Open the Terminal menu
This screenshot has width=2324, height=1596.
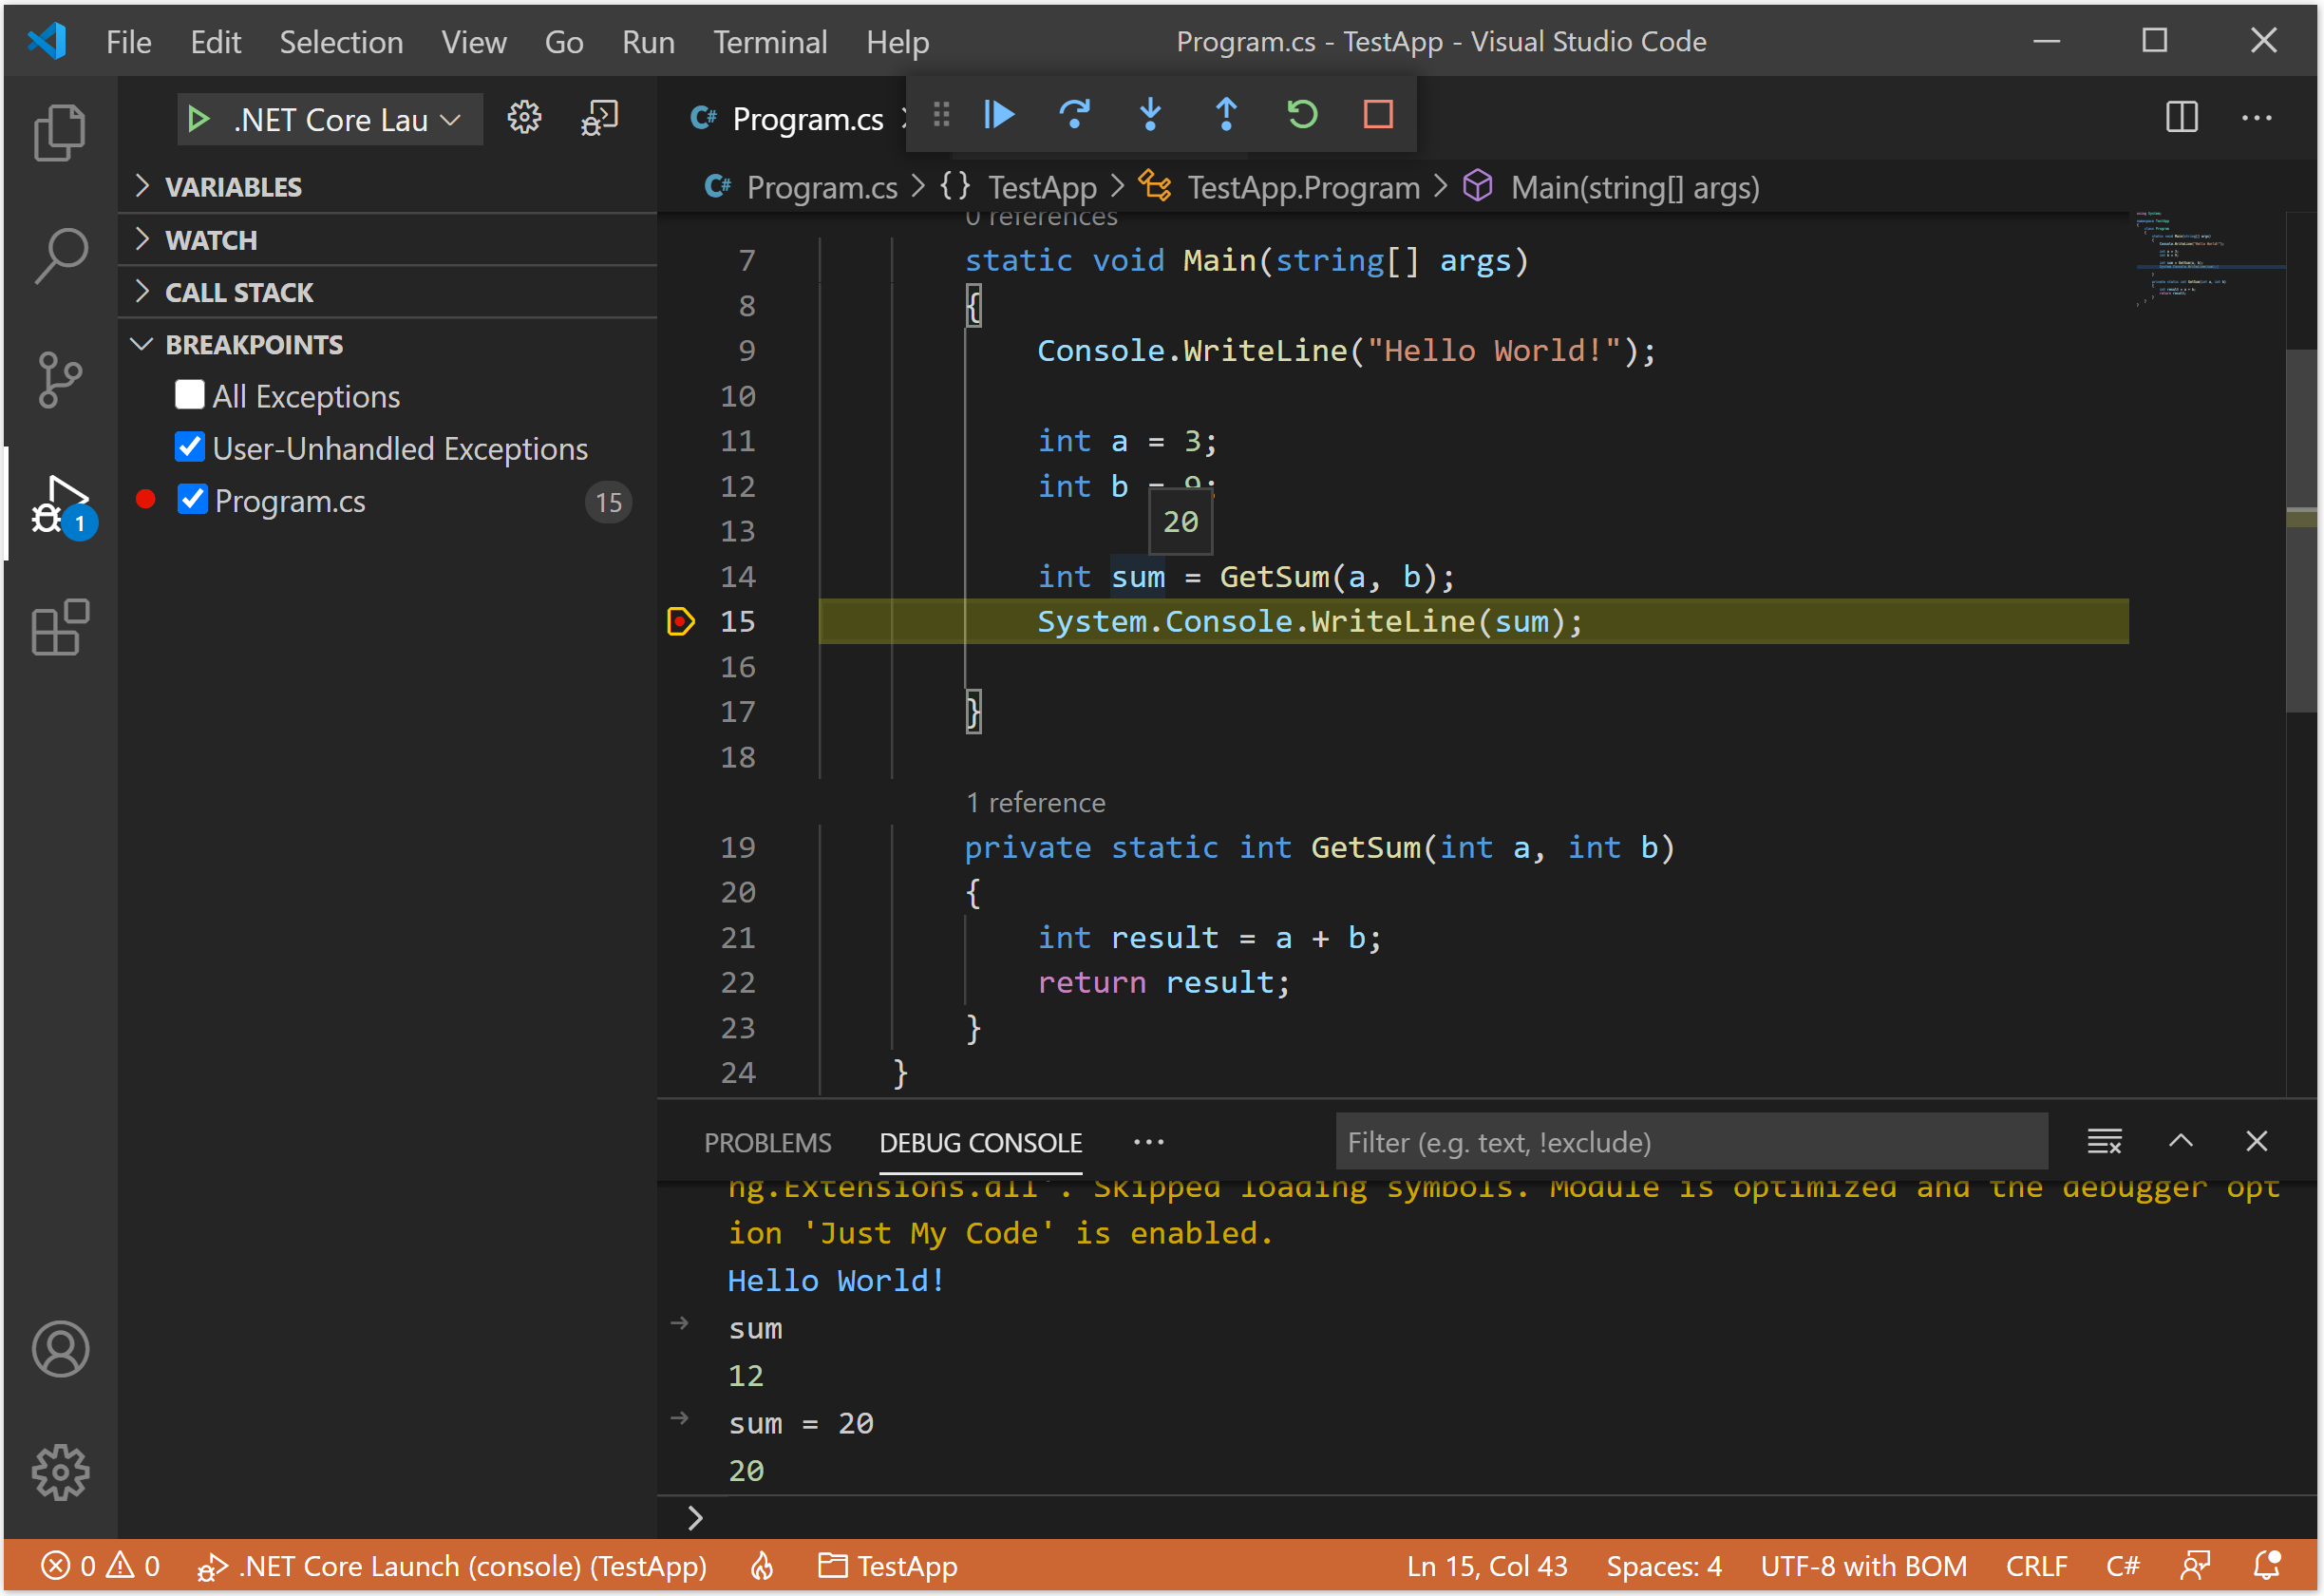[769, 42]
